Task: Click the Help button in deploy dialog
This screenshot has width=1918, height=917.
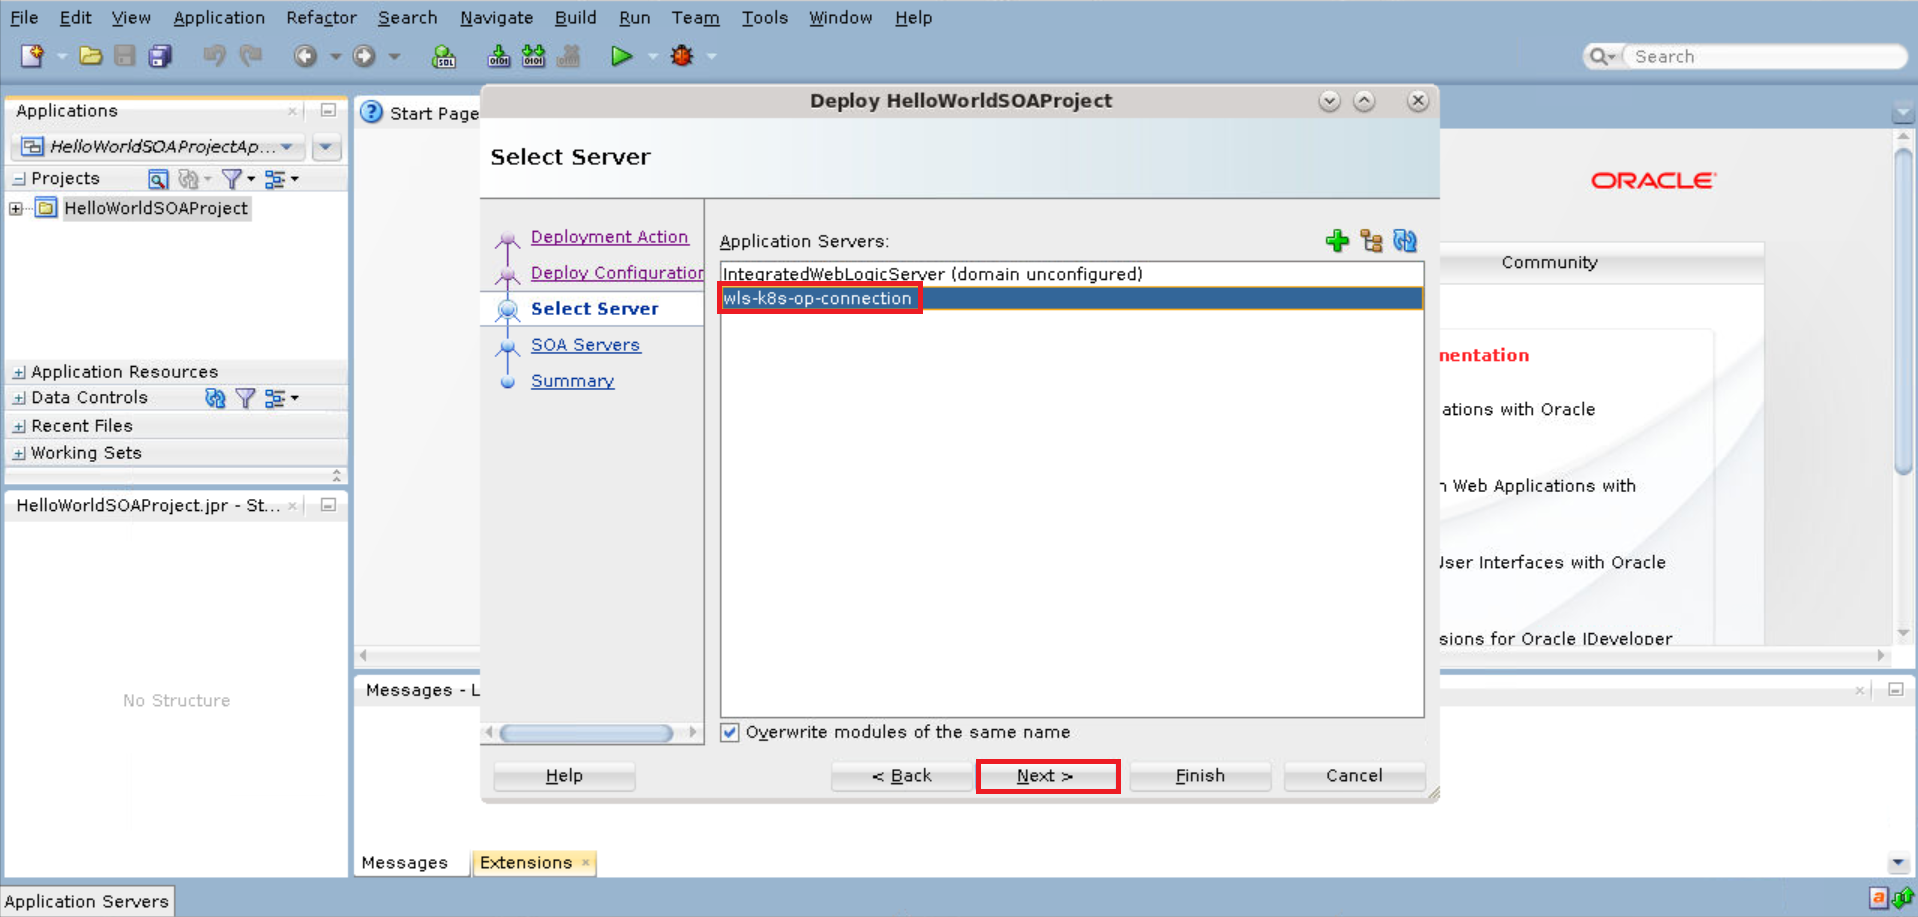Action: tap(564, 776)
